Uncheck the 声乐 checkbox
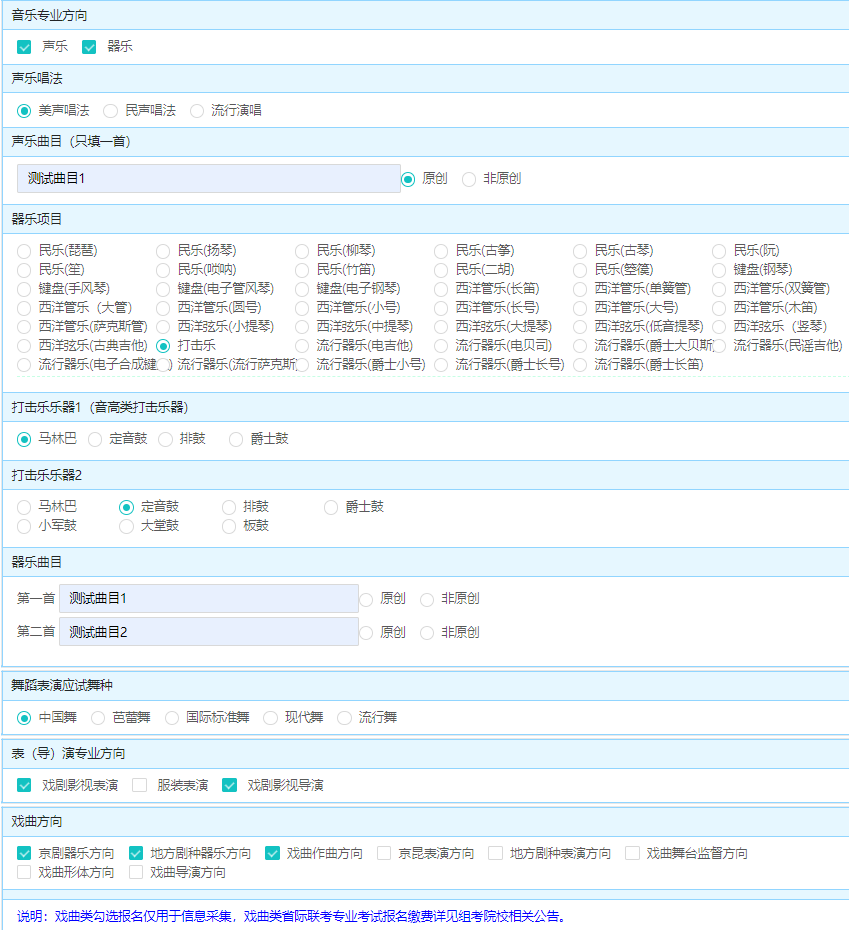 [24, 47]
